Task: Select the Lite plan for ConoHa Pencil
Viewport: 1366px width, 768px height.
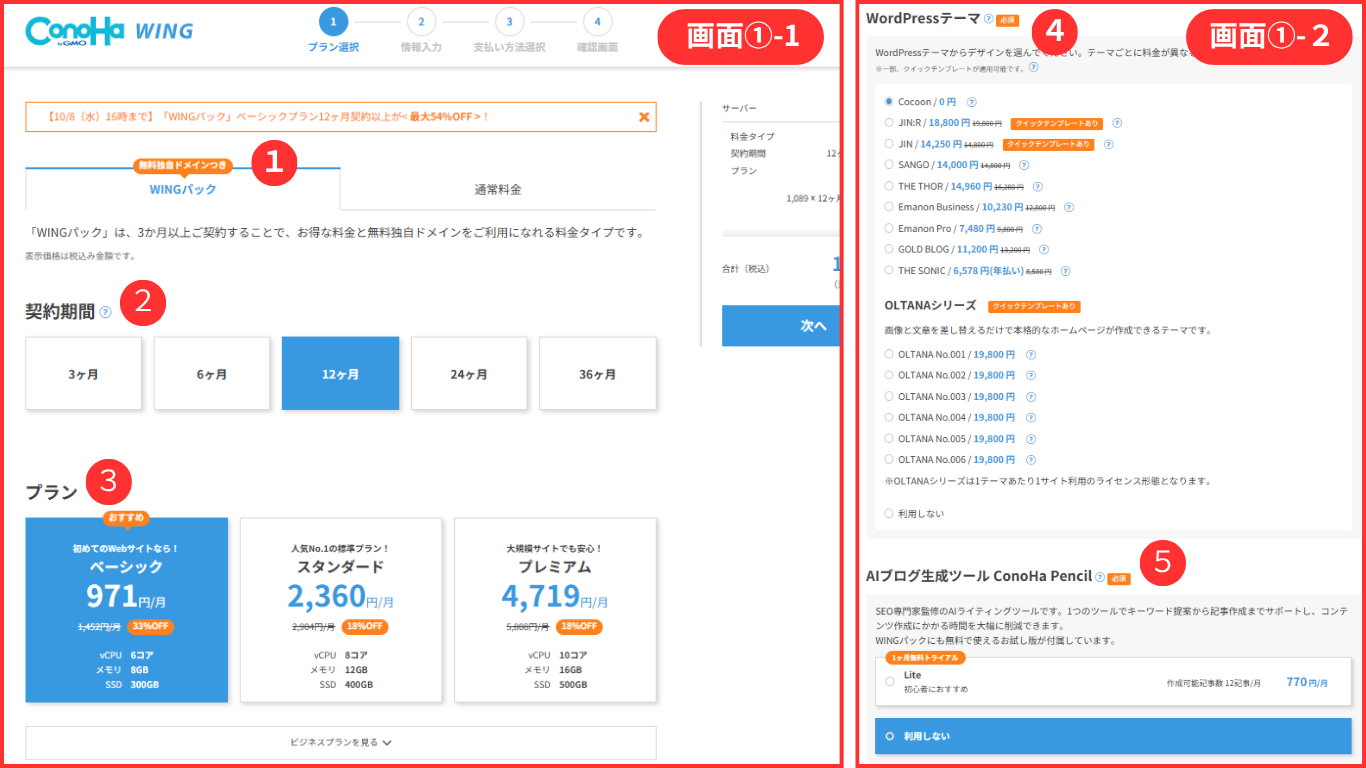Action: click(x=890, y=681)
